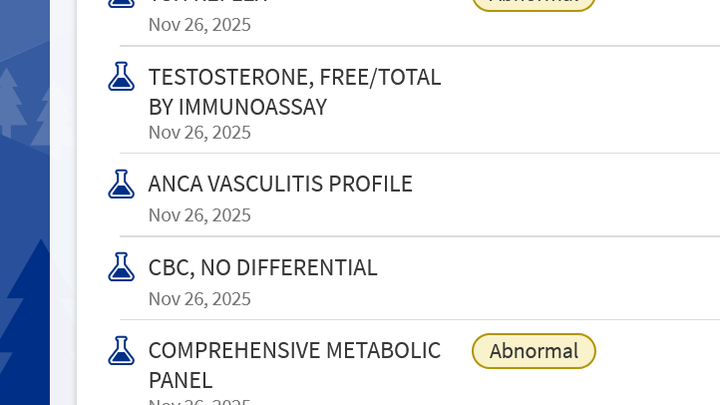Viewport: 720px width, 405px height.
Task: Click the cut-off Abnormal badge at the top
Action: coord(533,3)
